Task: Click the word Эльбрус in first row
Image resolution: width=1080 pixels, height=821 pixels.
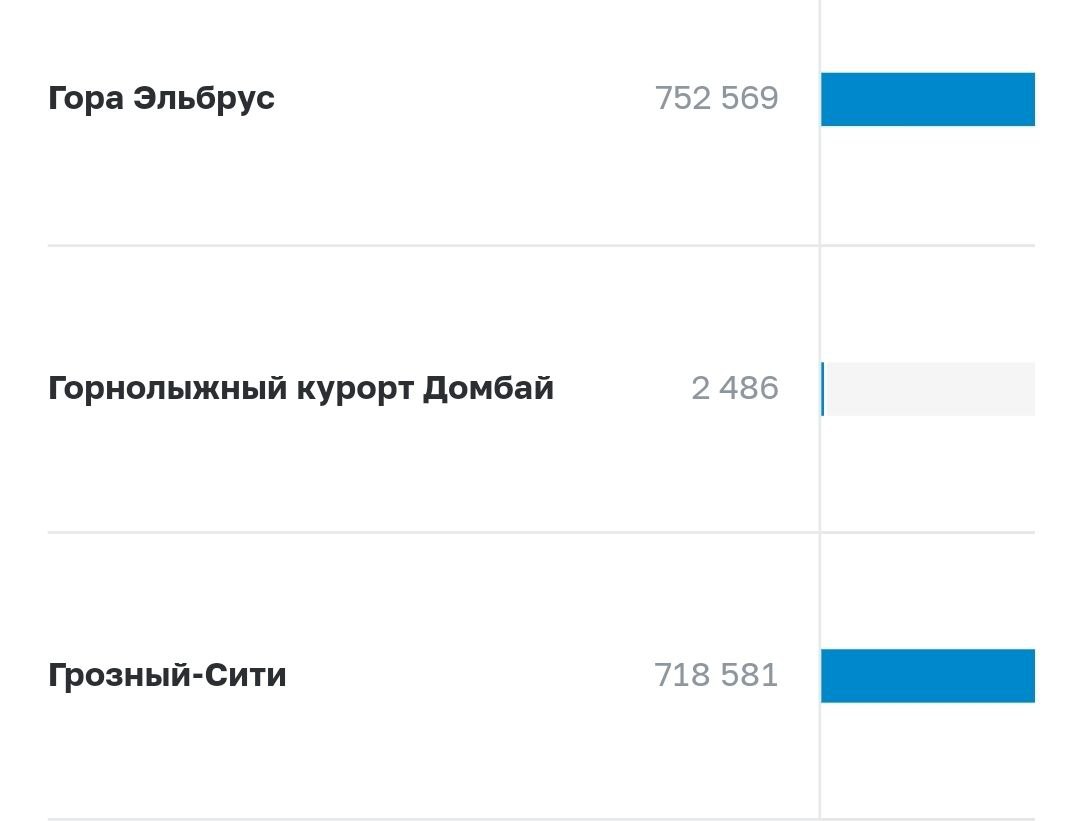Action: pyautogui.click(x=204, y=98)
